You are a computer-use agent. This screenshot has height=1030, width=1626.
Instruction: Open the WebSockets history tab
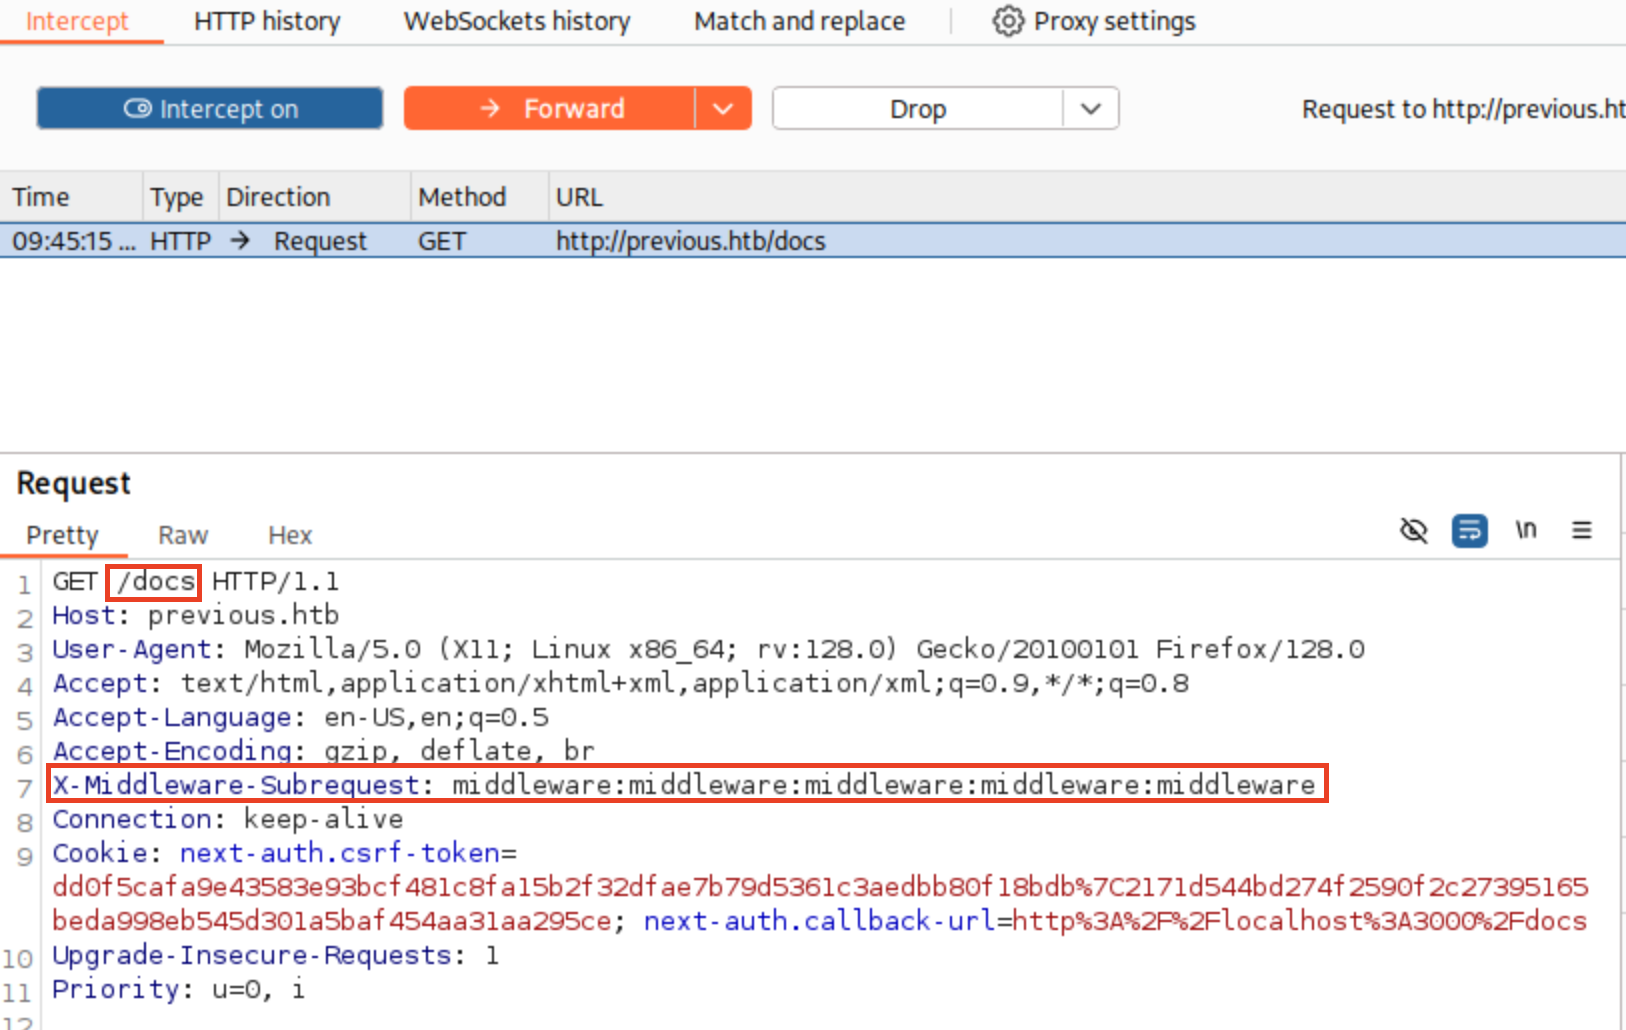click(517, 21)
